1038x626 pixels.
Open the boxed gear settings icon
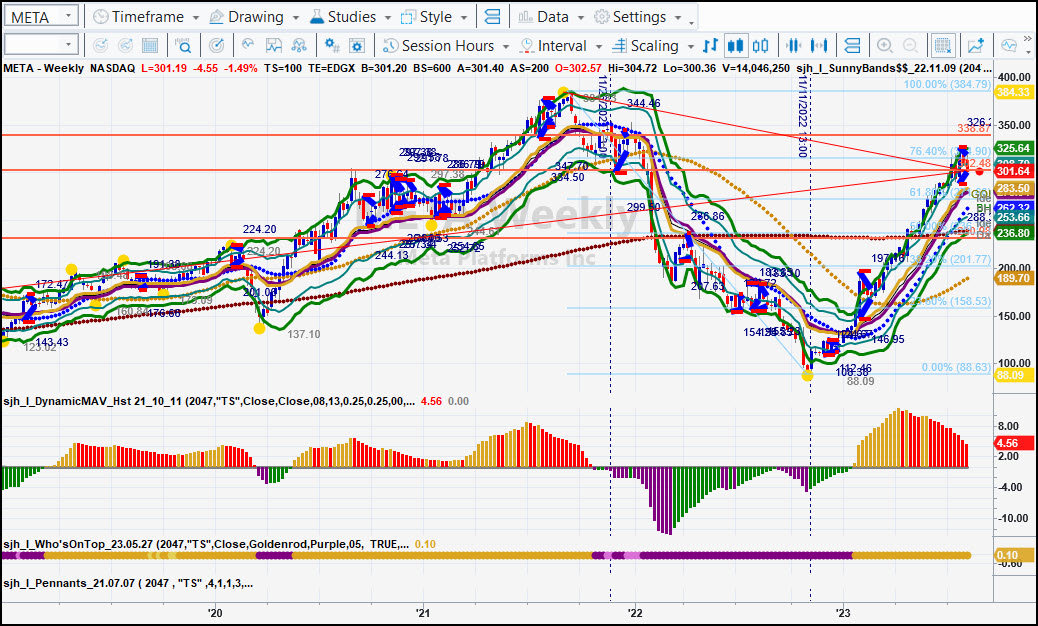point(357,46)
